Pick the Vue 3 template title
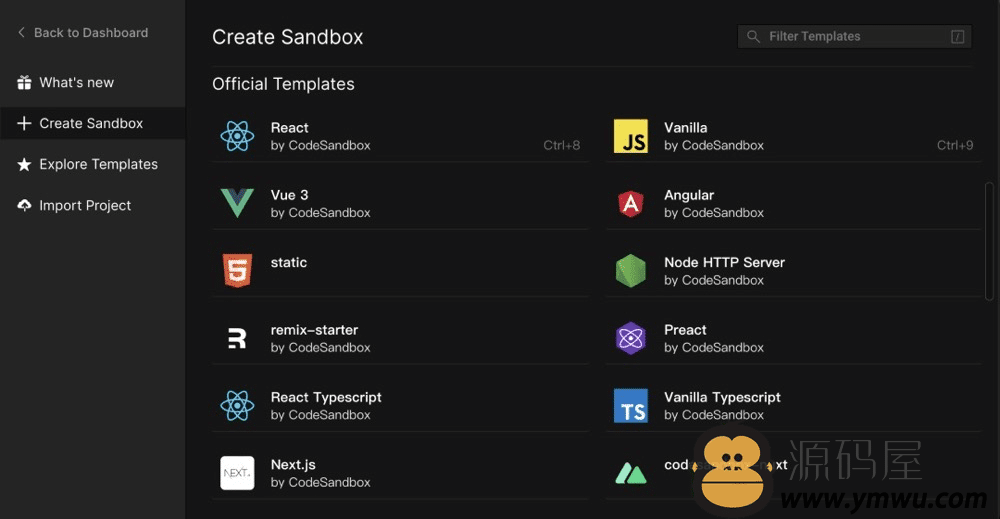Screen dimensions: 1000x519 (290, 195)
